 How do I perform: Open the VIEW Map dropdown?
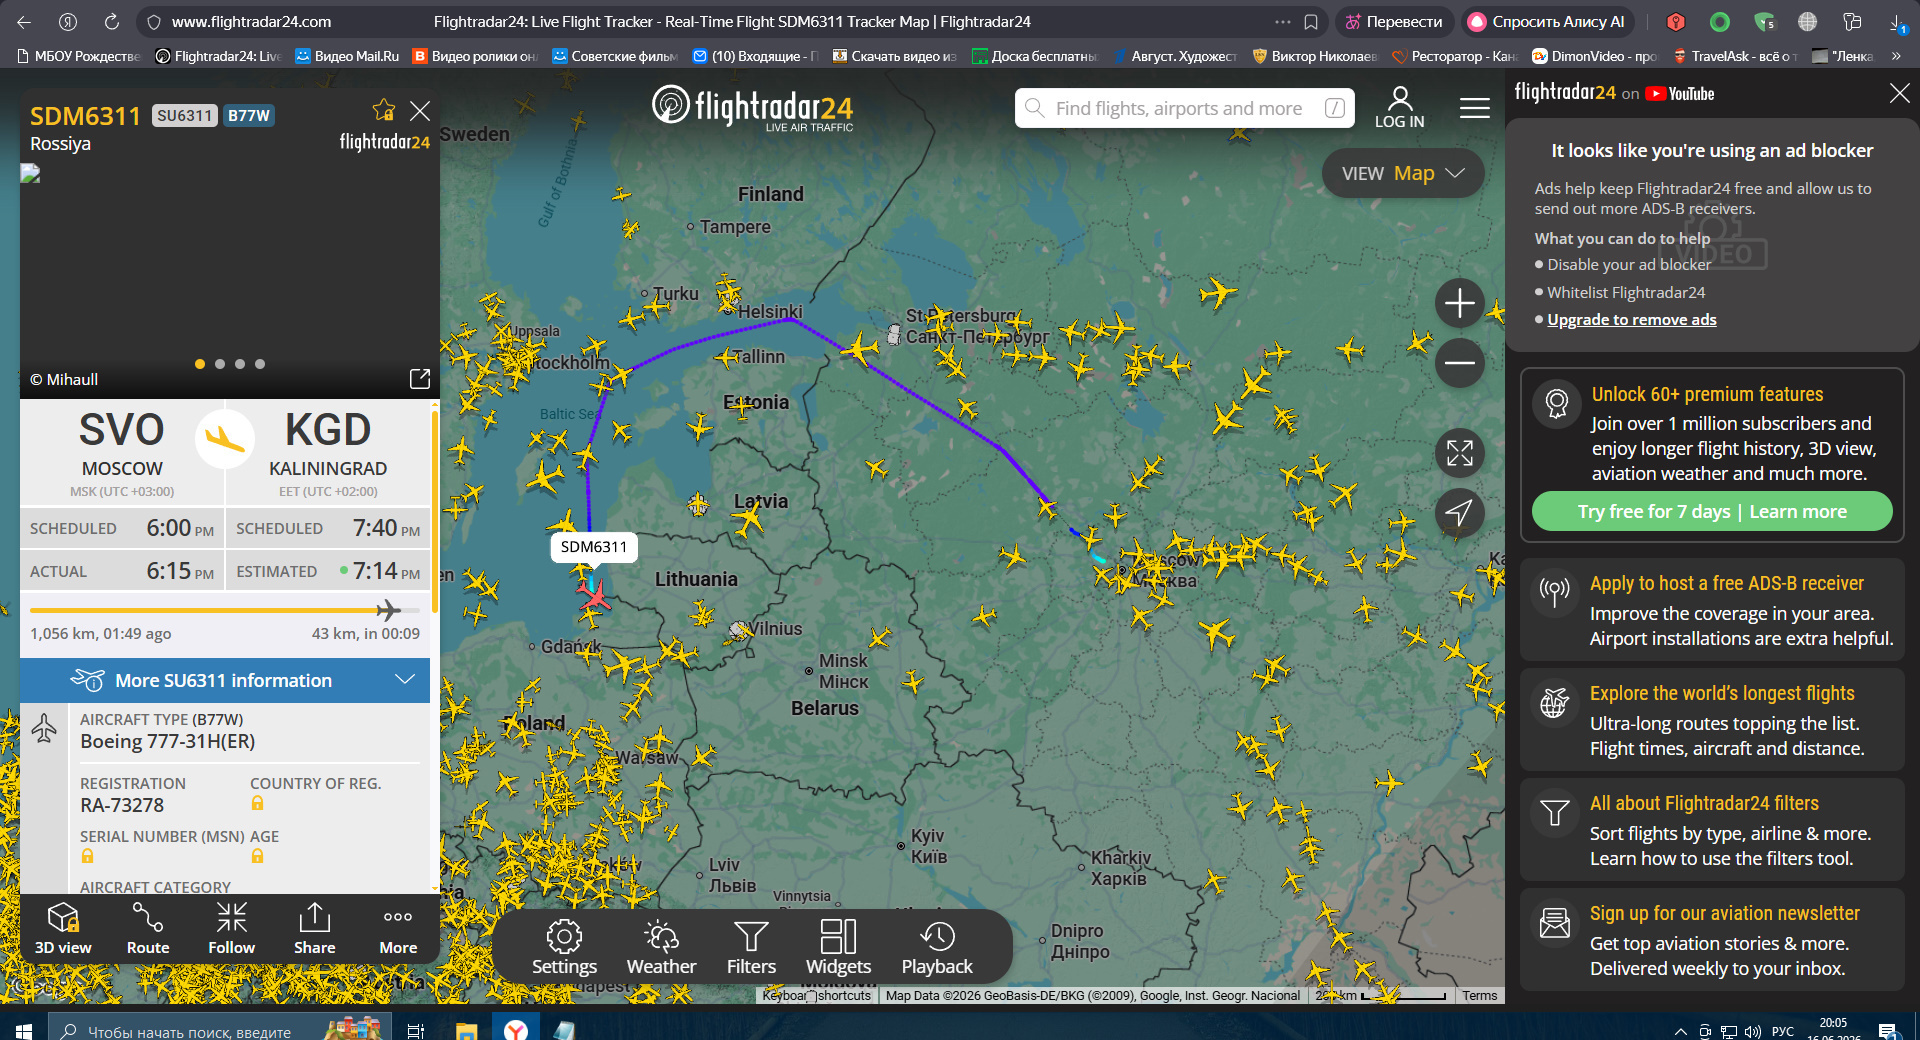1403,173
